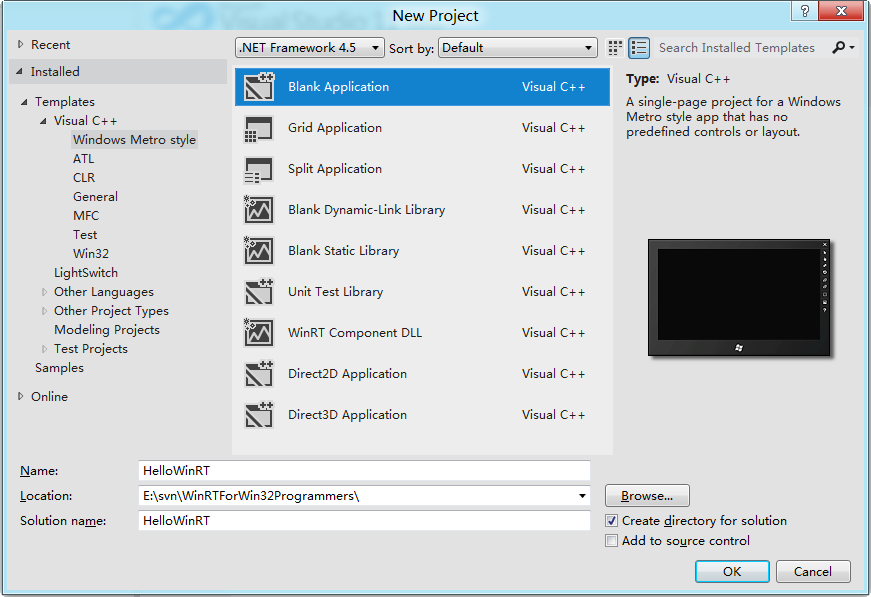The height and width of the screenshot is (597, 871).
Task: Expand the Recent section
Action: pyautogui.click(x=21, y=44)
